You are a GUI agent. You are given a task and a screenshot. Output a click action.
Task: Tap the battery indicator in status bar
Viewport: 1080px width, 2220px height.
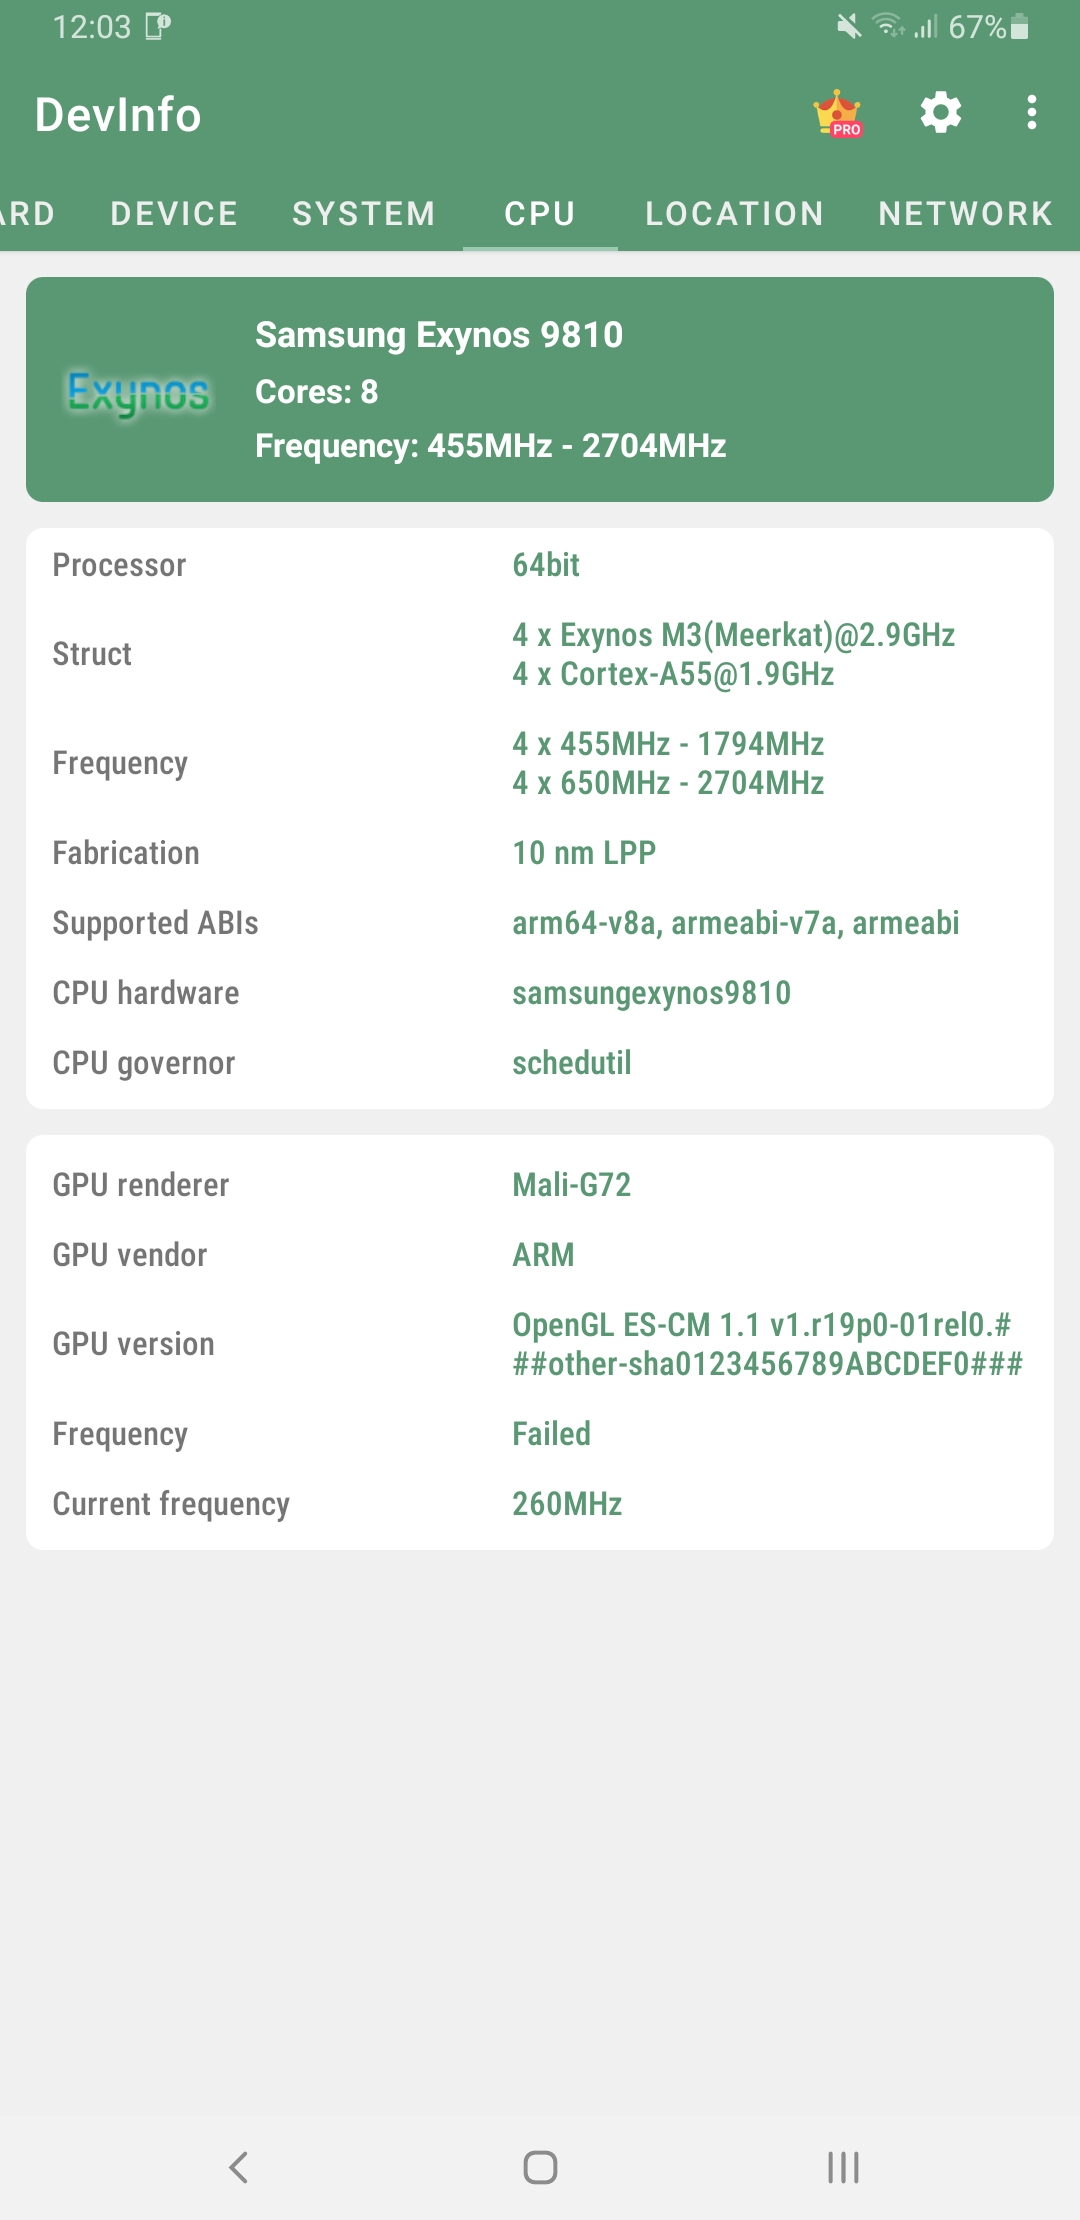(1020, 27)
